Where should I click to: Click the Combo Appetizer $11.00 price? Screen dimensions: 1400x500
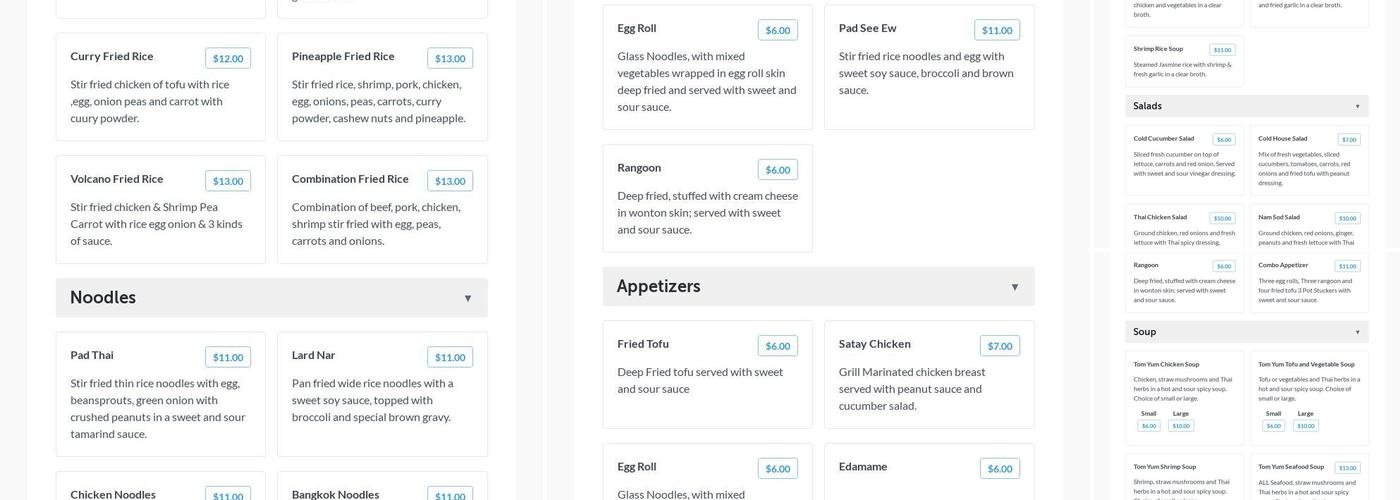[x=1348, y=266]
